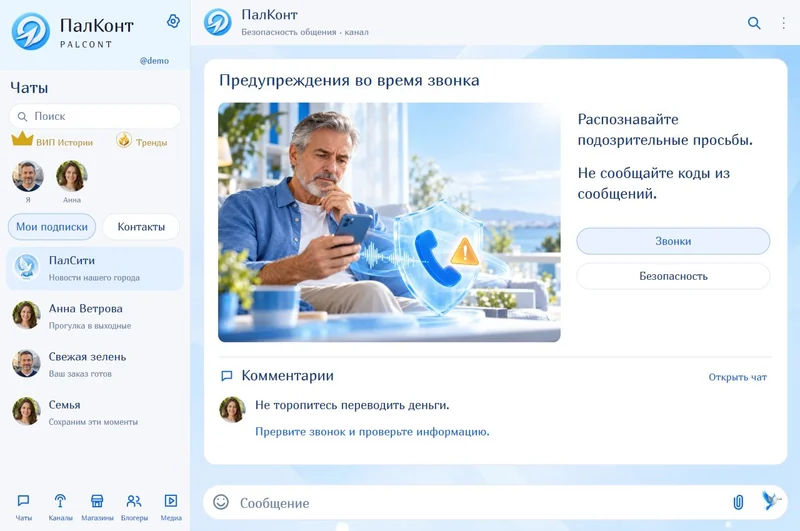Open the Анна Ветрова chat
Screen dimensions: 800x531
(95, 315)
